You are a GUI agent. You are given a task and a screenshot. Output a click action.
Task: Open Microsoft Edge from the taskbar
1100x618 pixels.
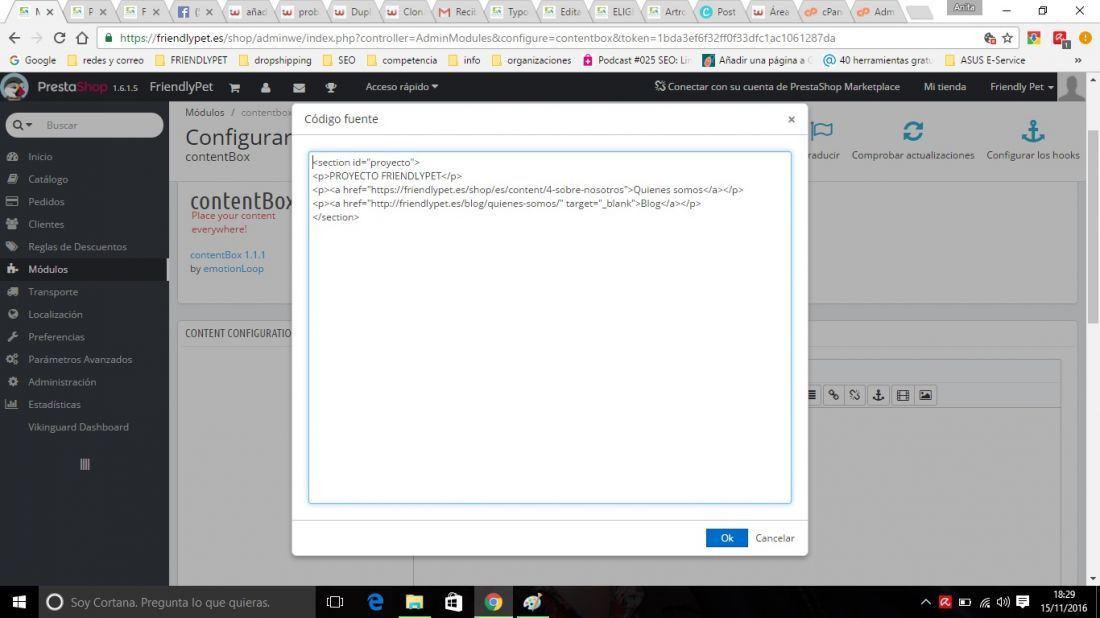(x=375, y=602)
